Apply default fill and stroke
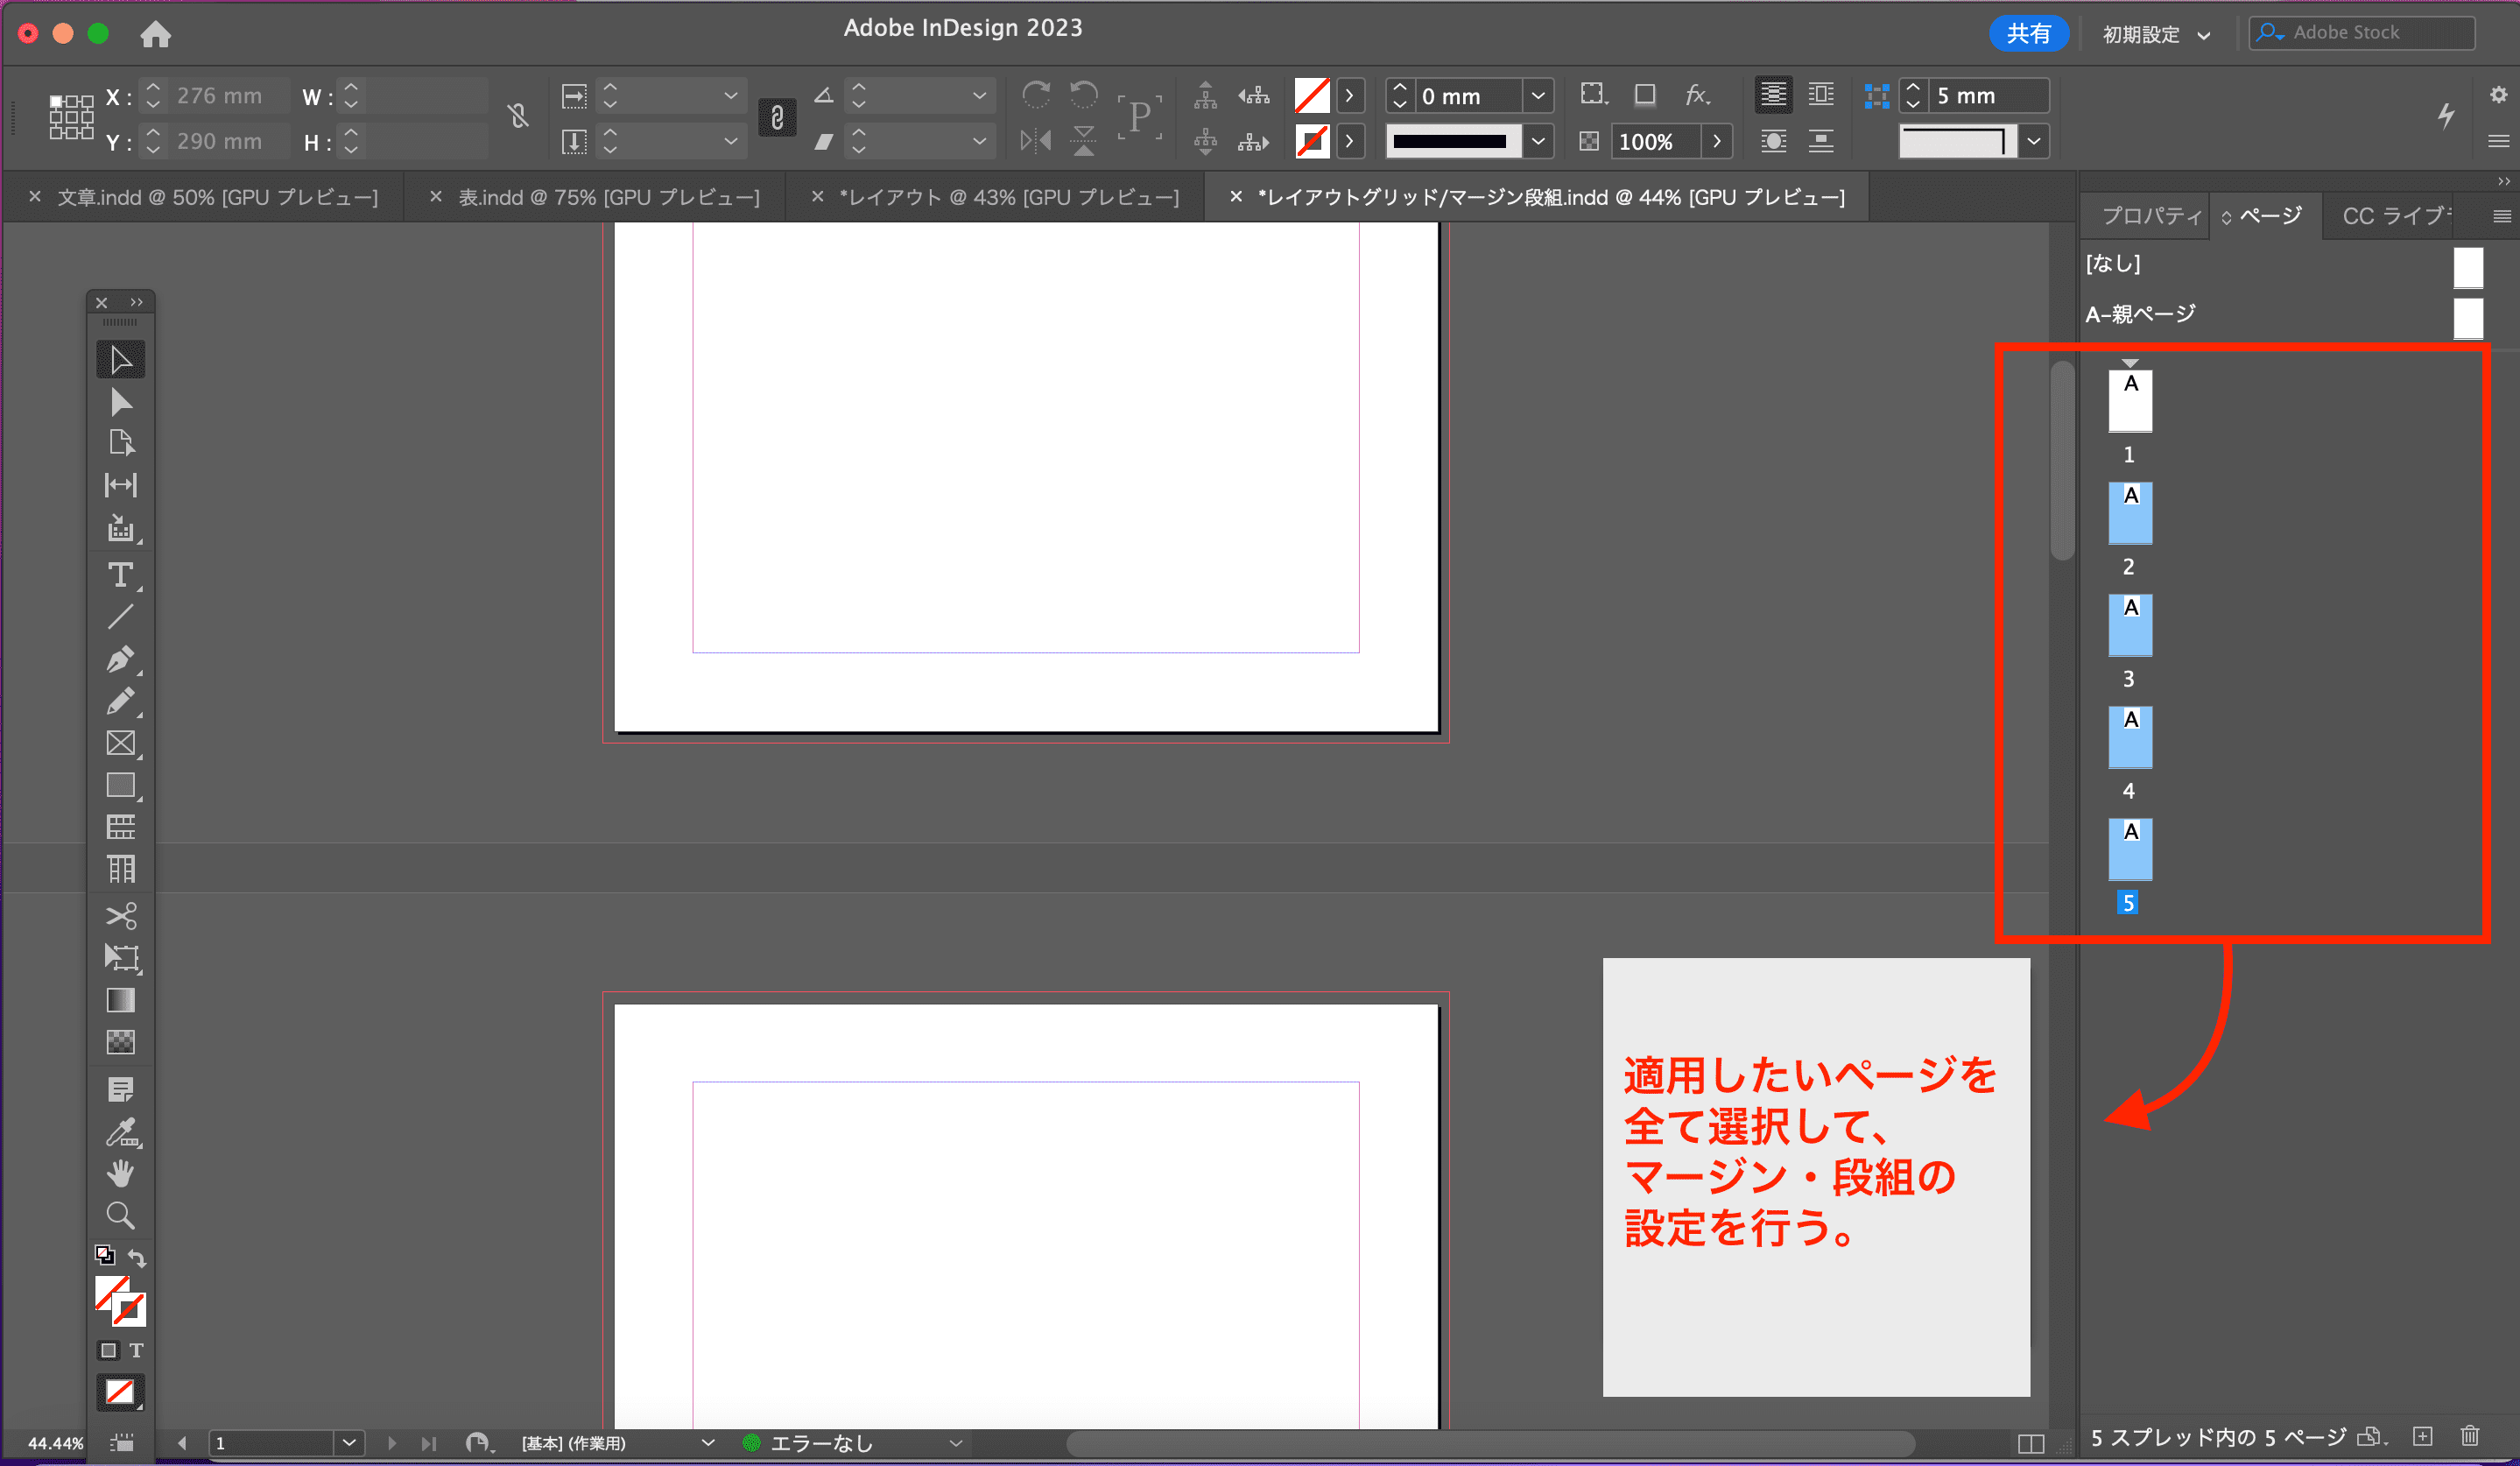Viewport: 2520px width, 1466px height. [x=104, y=1254]
